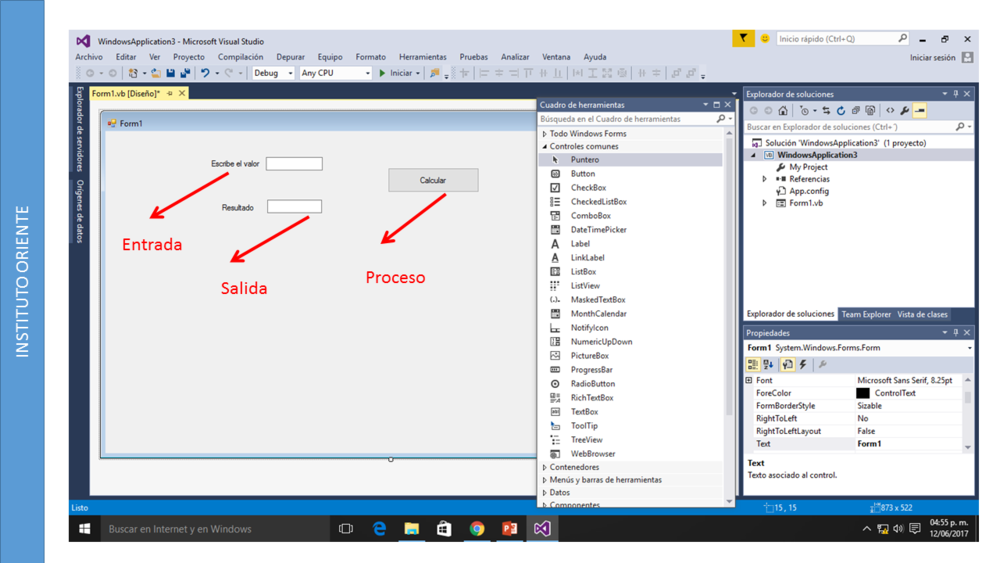
Task: Open the Debug configuration dropdown
Action: tap(273, 73)
